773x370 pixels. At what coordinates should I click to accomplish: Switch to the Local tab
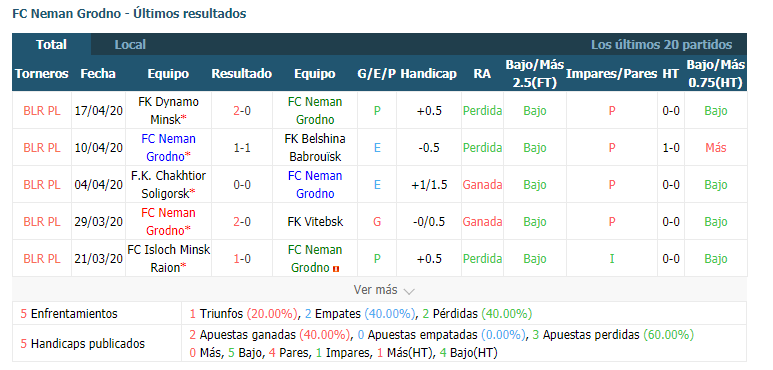coord(130,45)
